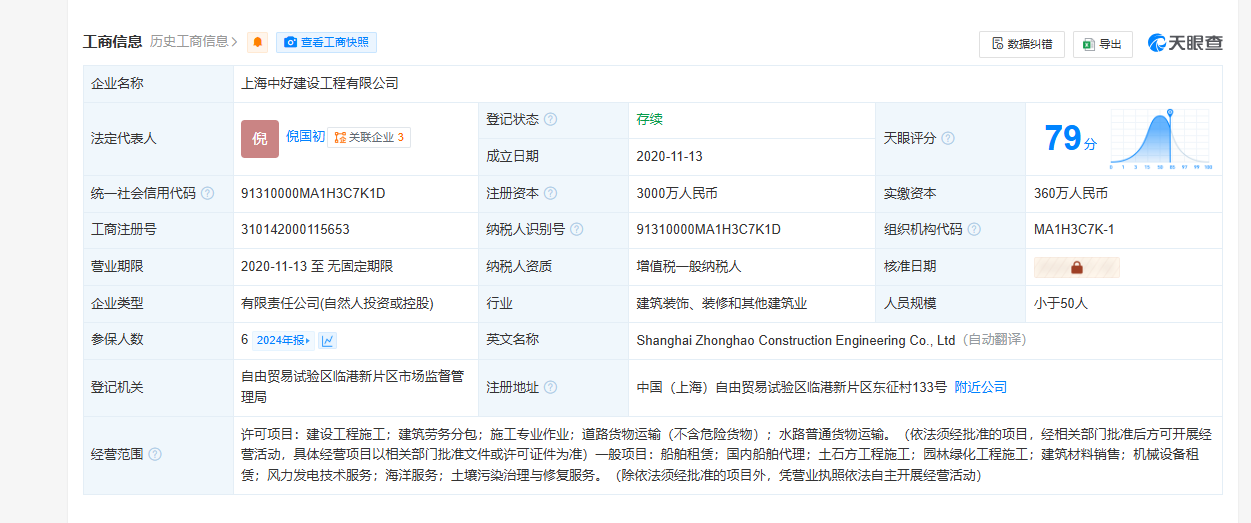
Task: Click the help icon beside 注册资本
Action: click(551, 194)
